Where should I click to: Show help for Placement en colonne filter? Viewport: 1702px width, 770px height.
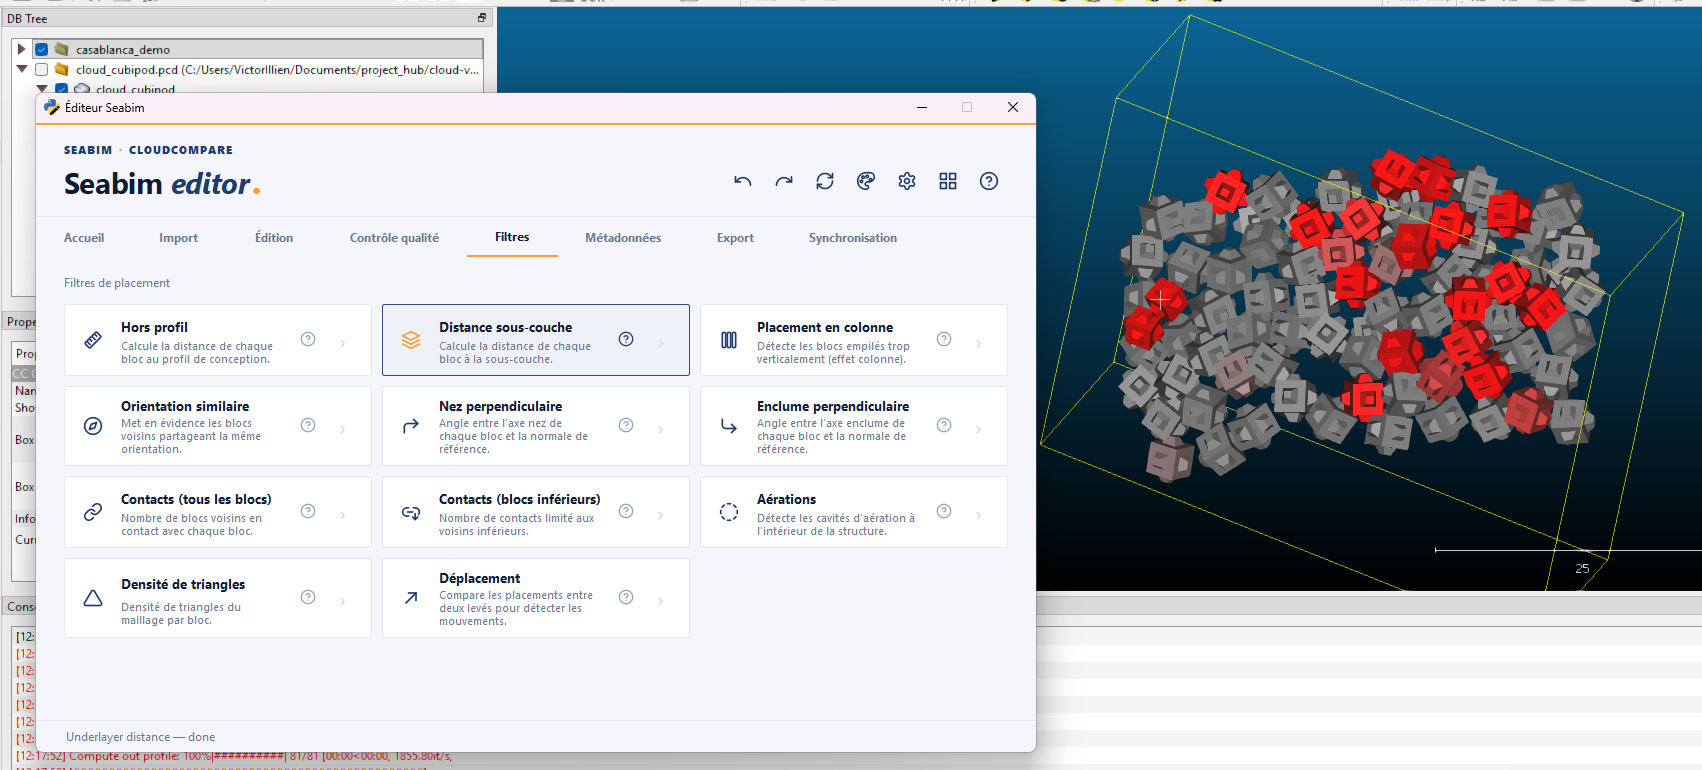tap(944, 339)
